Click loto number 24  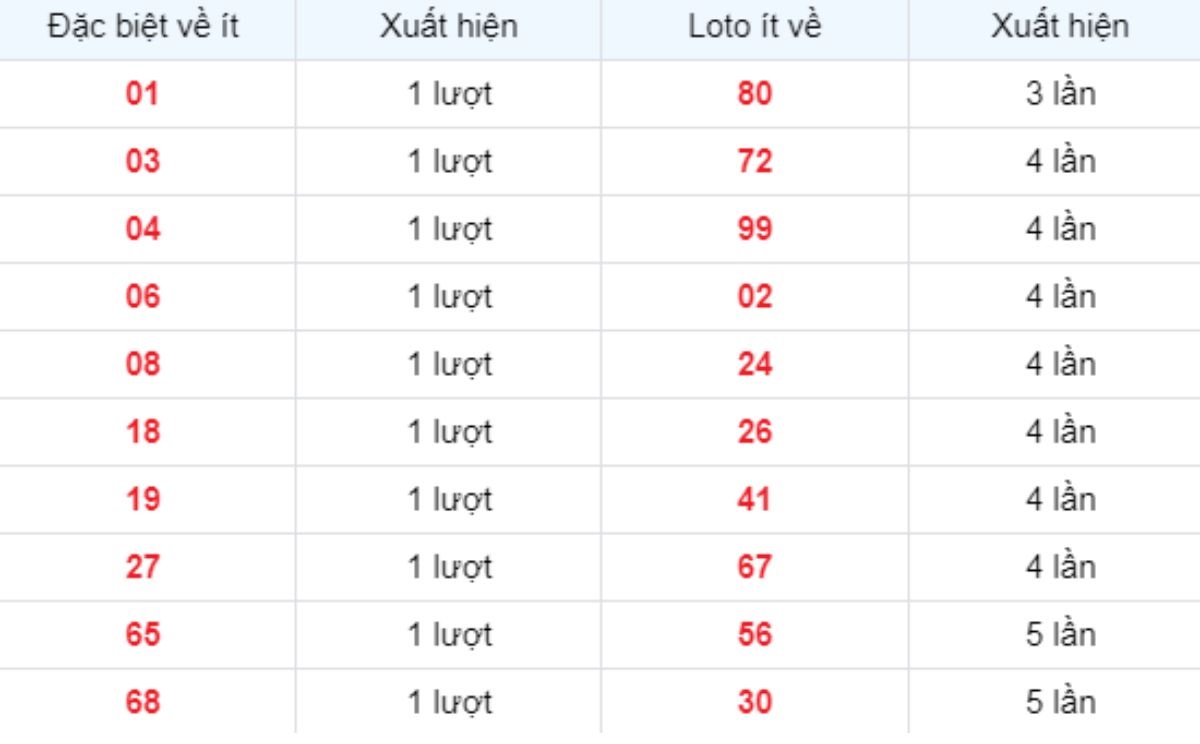tap(755, 364)
